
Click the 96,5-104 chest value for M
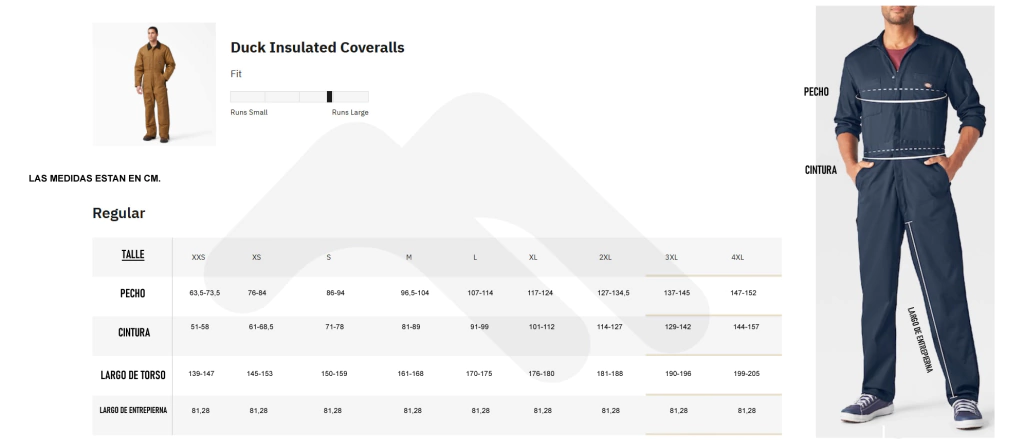(x=415, y=293)
